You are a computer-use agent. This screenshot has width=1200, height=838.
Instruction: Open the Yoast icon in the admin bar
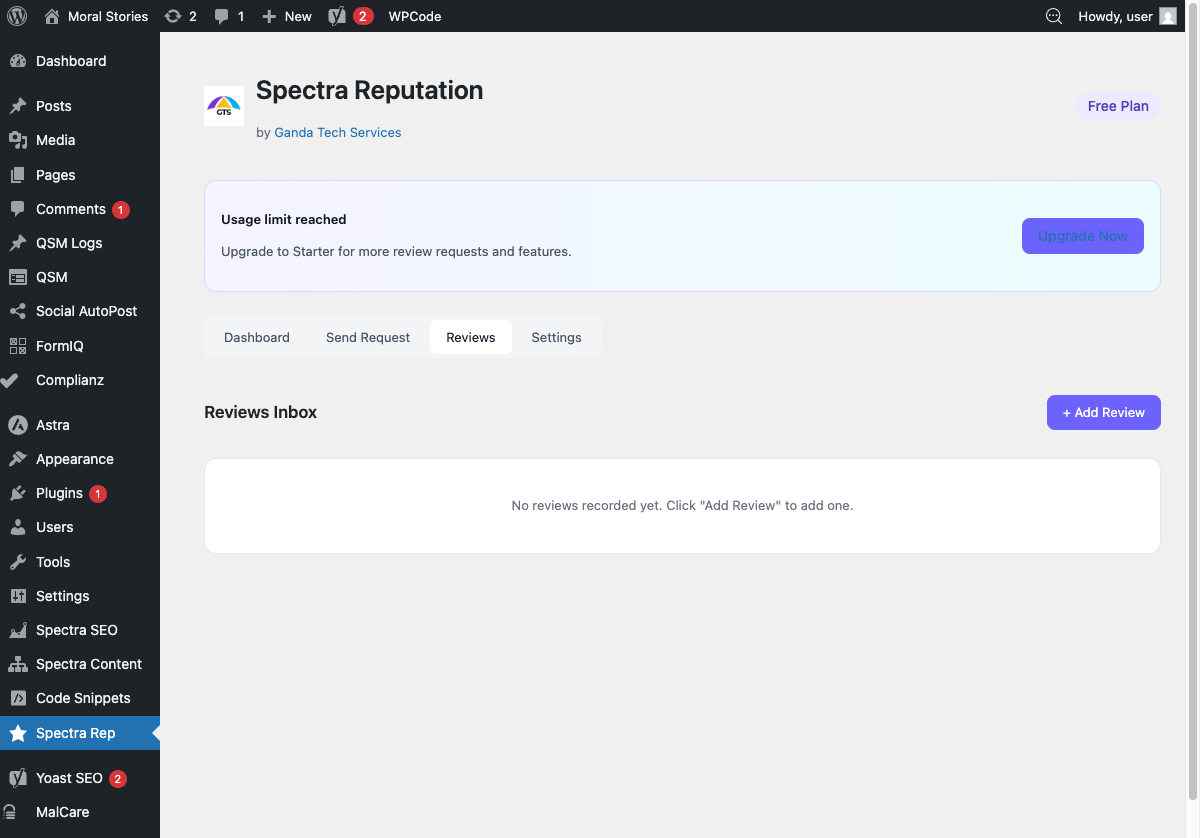[x=337, y=16]
